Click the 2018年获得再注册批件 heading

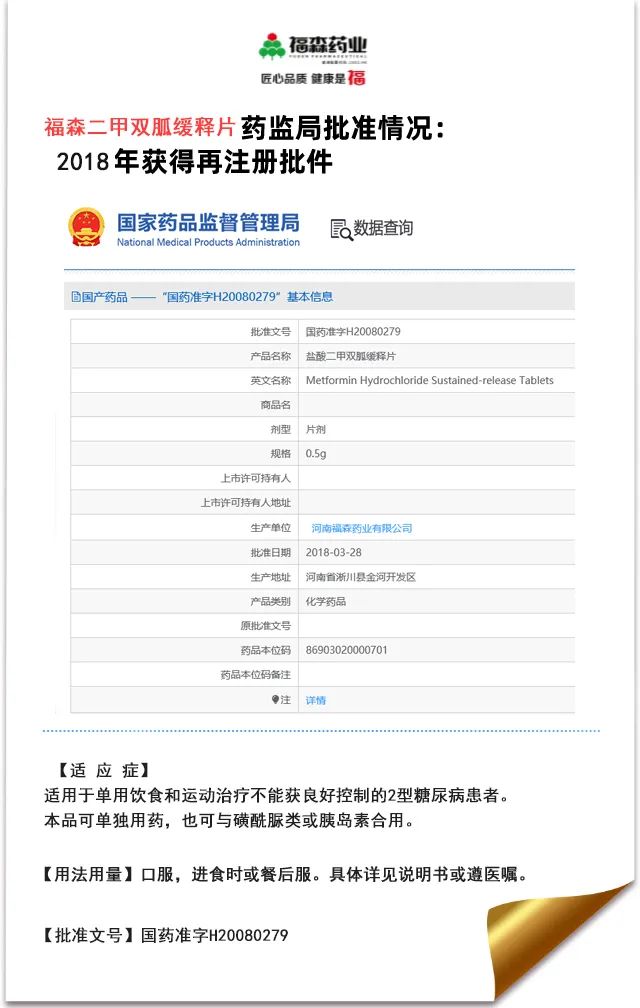[195, 161]
